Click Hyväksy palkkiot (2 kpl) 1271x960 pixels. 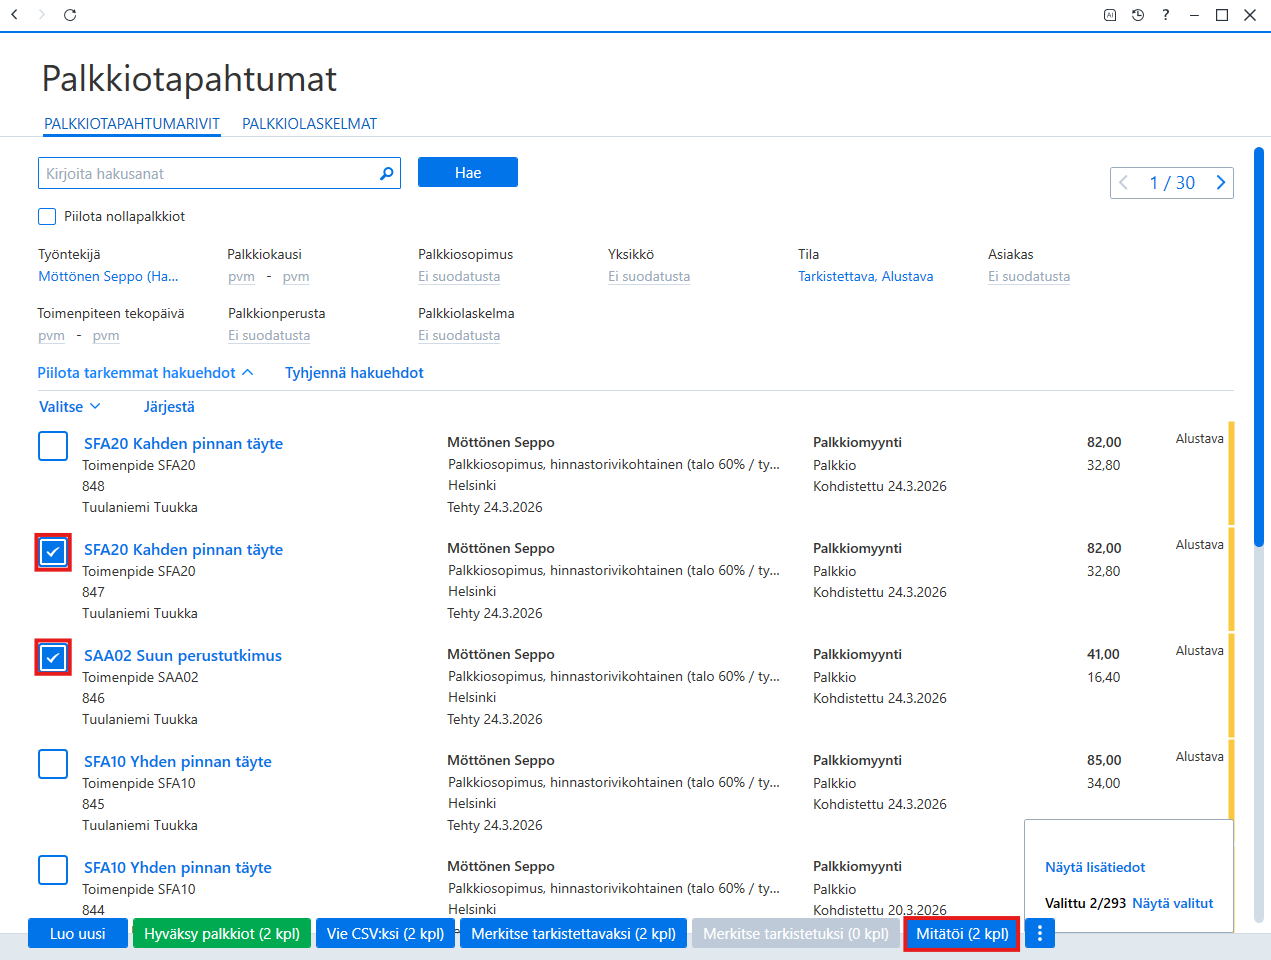click(x=222, y=933)
